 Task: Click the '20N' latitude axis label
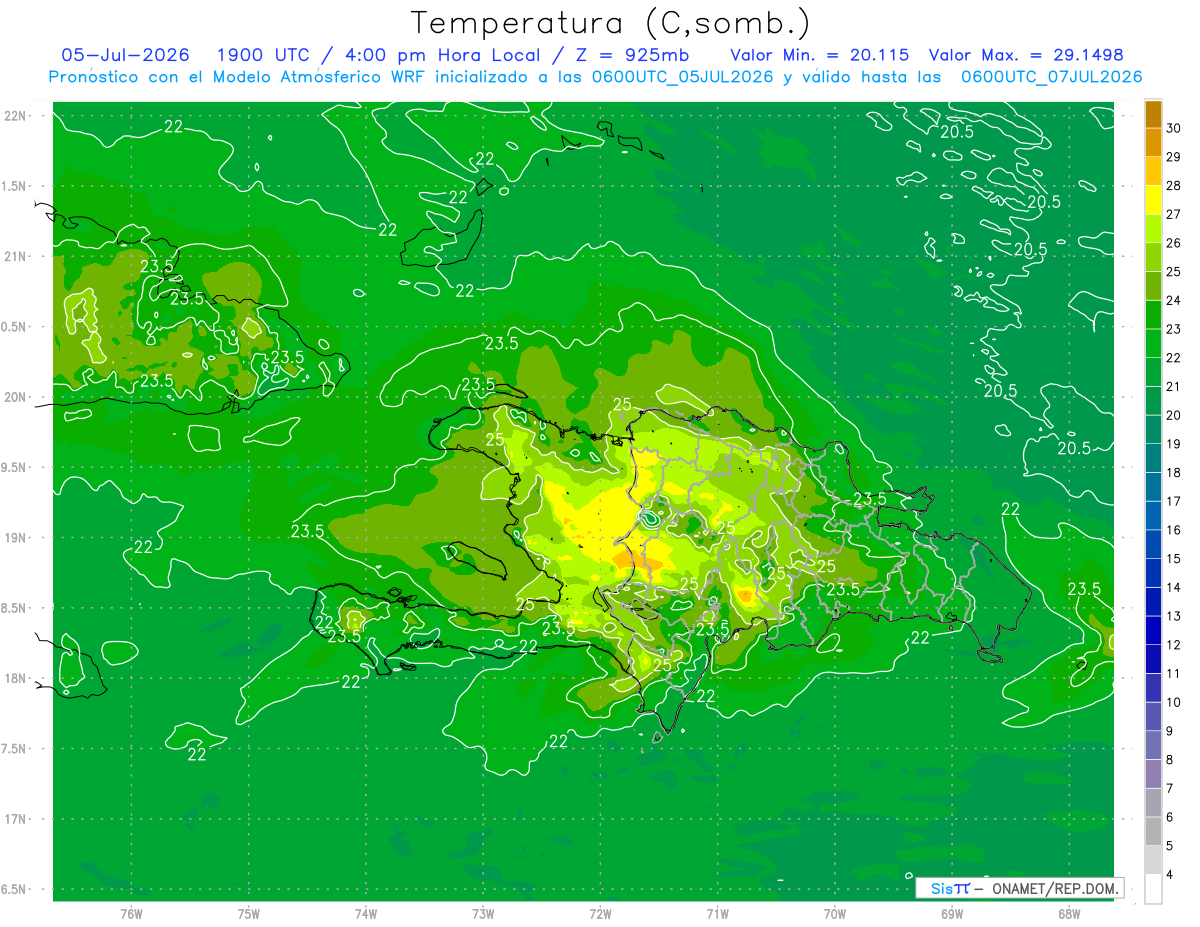click(15, 397)
